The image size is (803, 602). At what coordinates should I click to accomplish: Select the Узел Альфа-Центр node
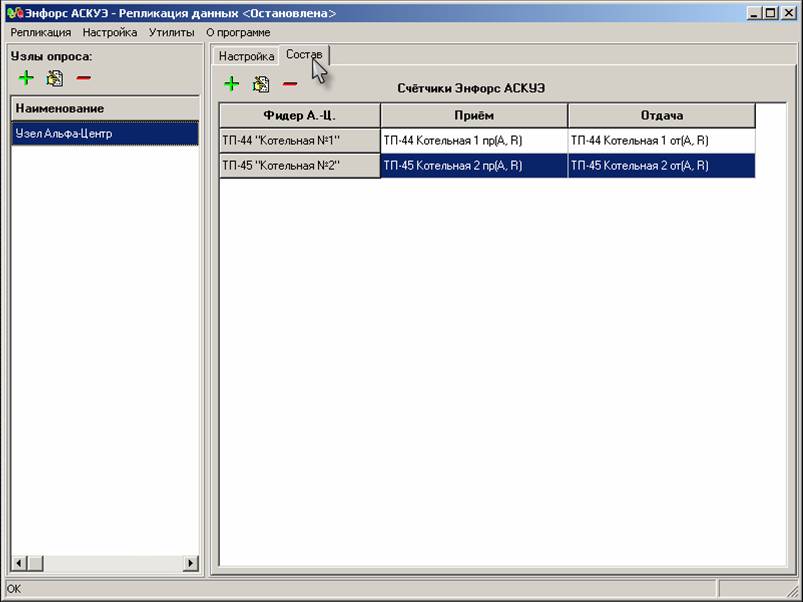click(x=105, y=134)
